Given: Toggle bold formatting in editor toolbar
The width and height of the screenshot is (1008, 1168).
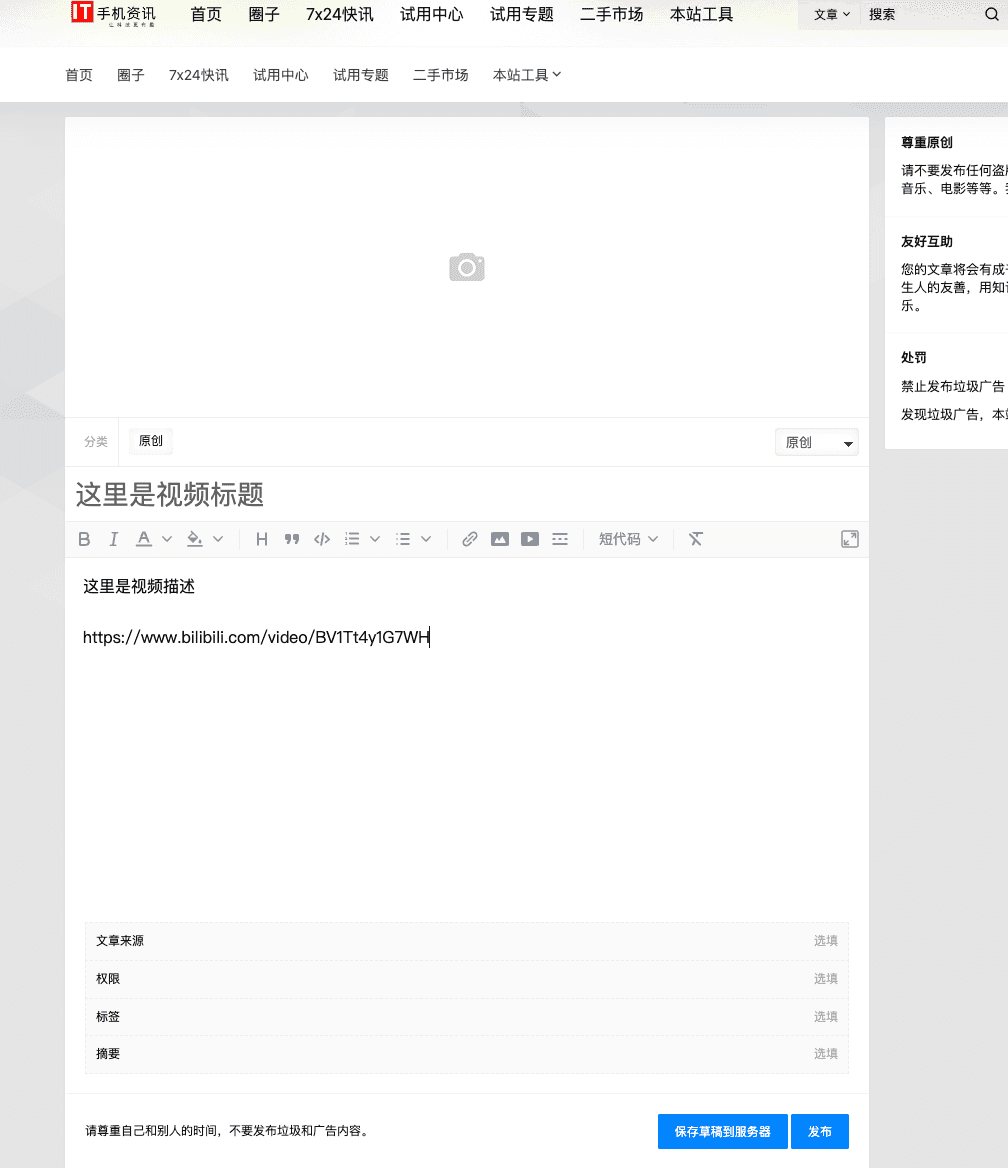Looking at the screenshot, I should click(x=84, y=539).
